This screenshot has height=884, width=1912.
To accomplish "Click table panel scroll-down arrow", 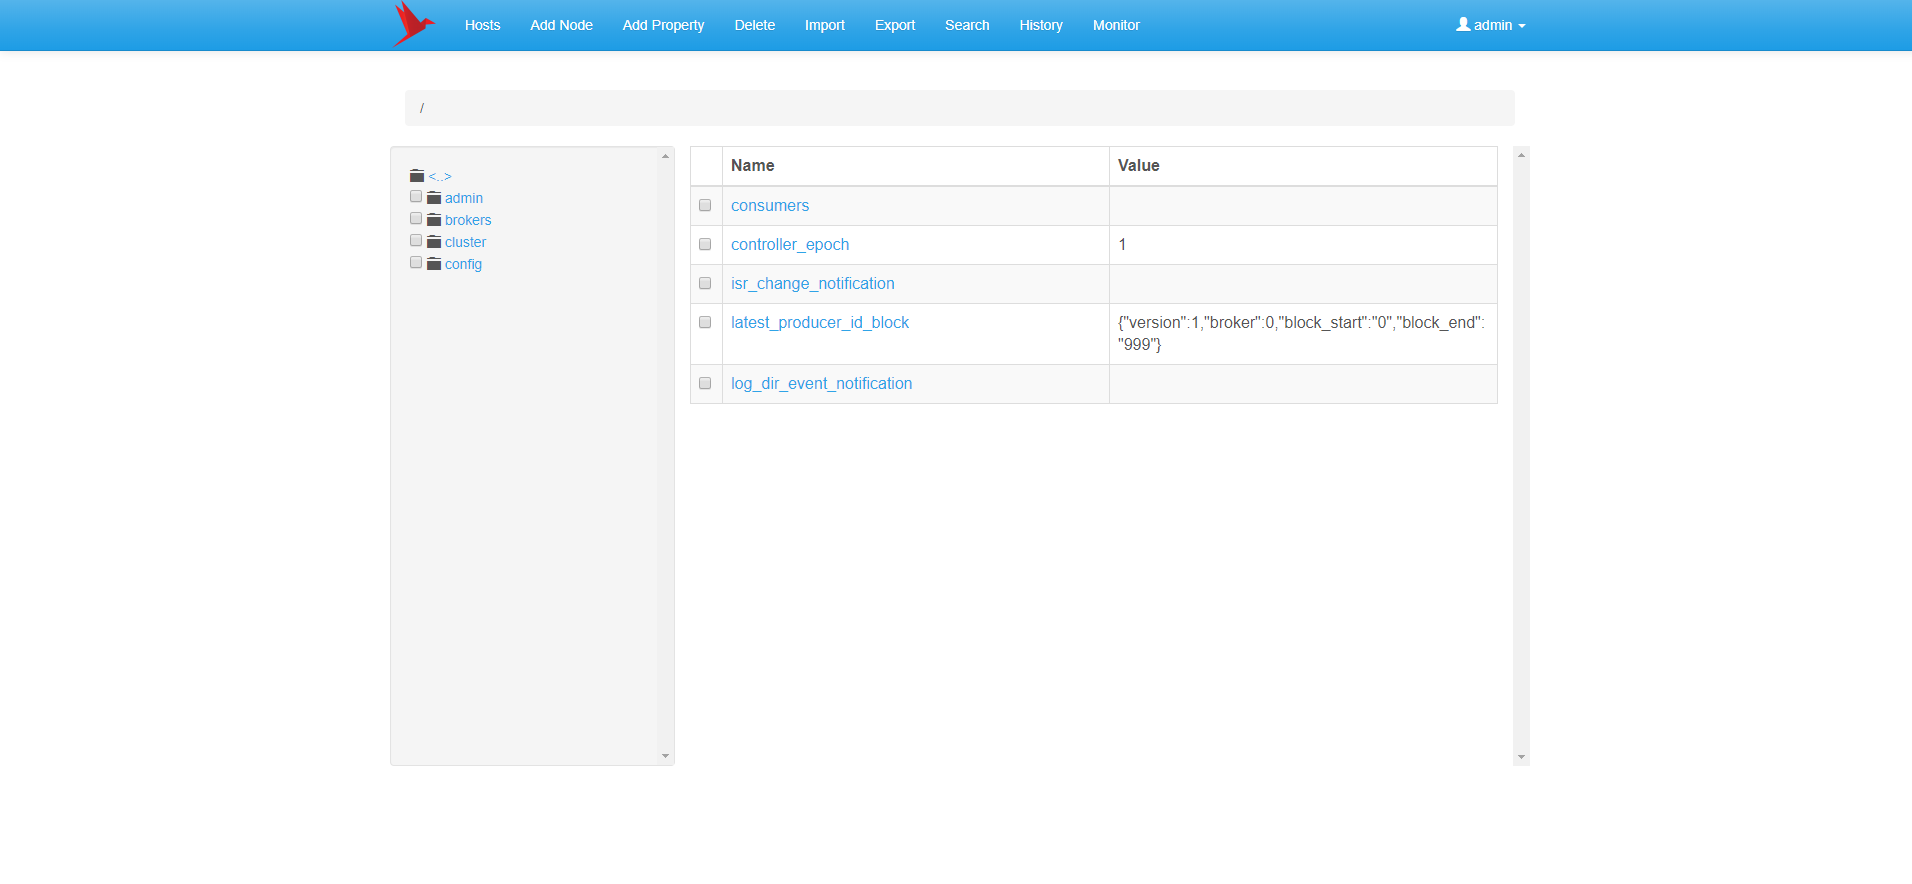I will [1521, 757].
